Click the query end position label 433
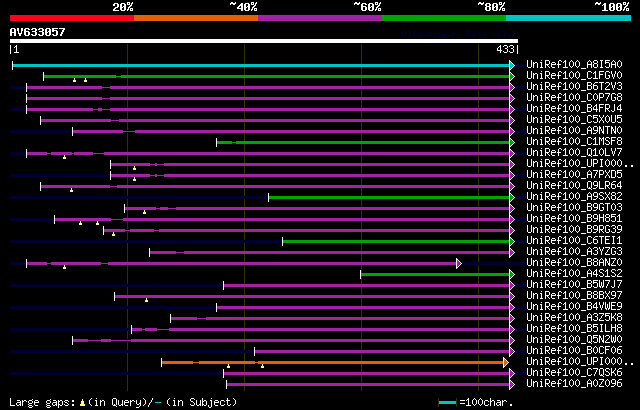Screen dimensions: 640x410 tap(505, 49)
